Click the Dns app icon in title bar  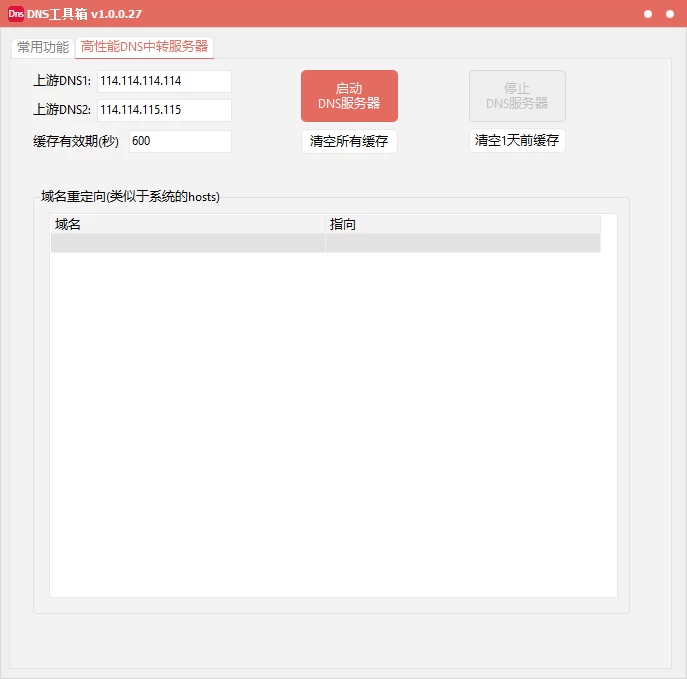tap(16, 14)
